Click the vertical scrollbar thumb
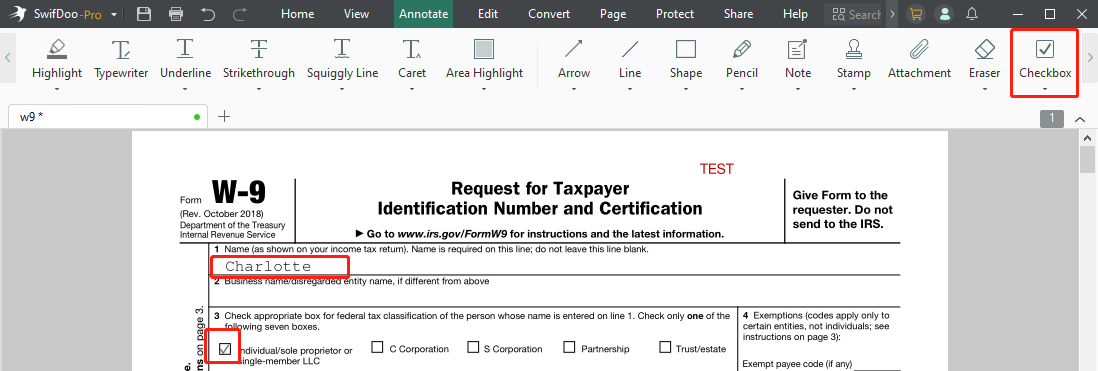 [1087, 159]
